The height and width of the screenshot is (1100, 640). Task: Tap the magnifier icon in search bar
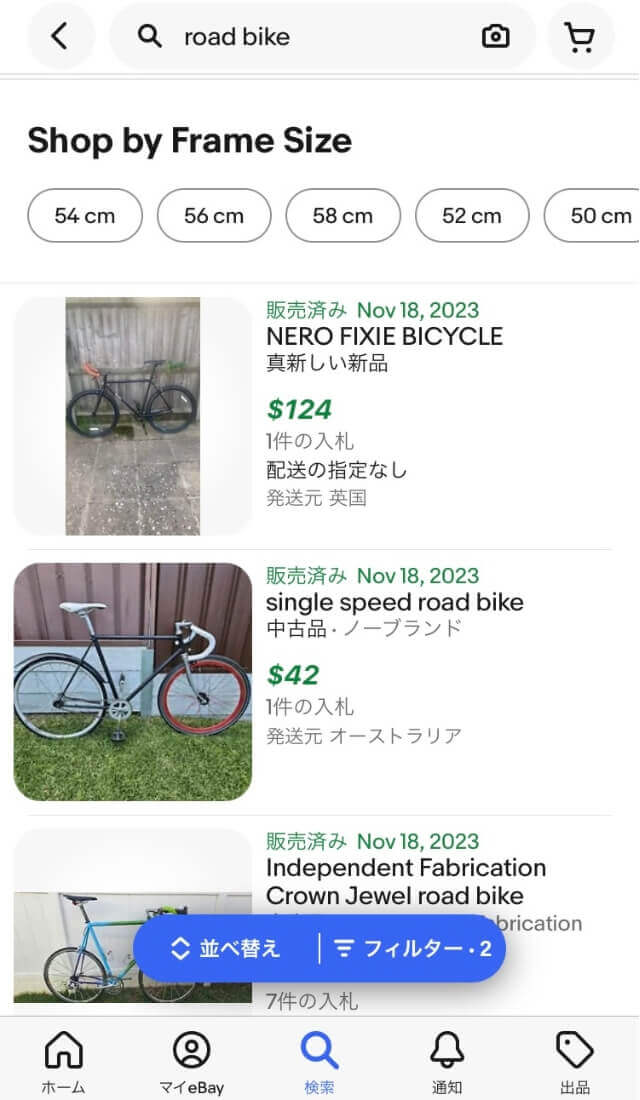tap(150, 37)
